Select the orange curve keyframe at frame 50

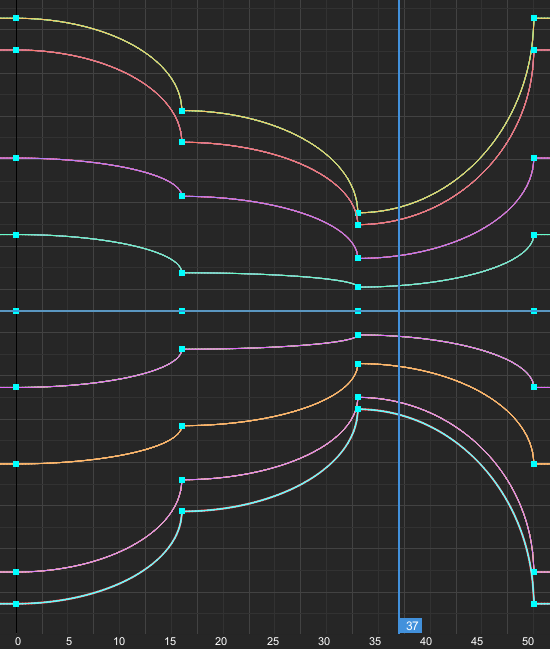click(534, 464)
